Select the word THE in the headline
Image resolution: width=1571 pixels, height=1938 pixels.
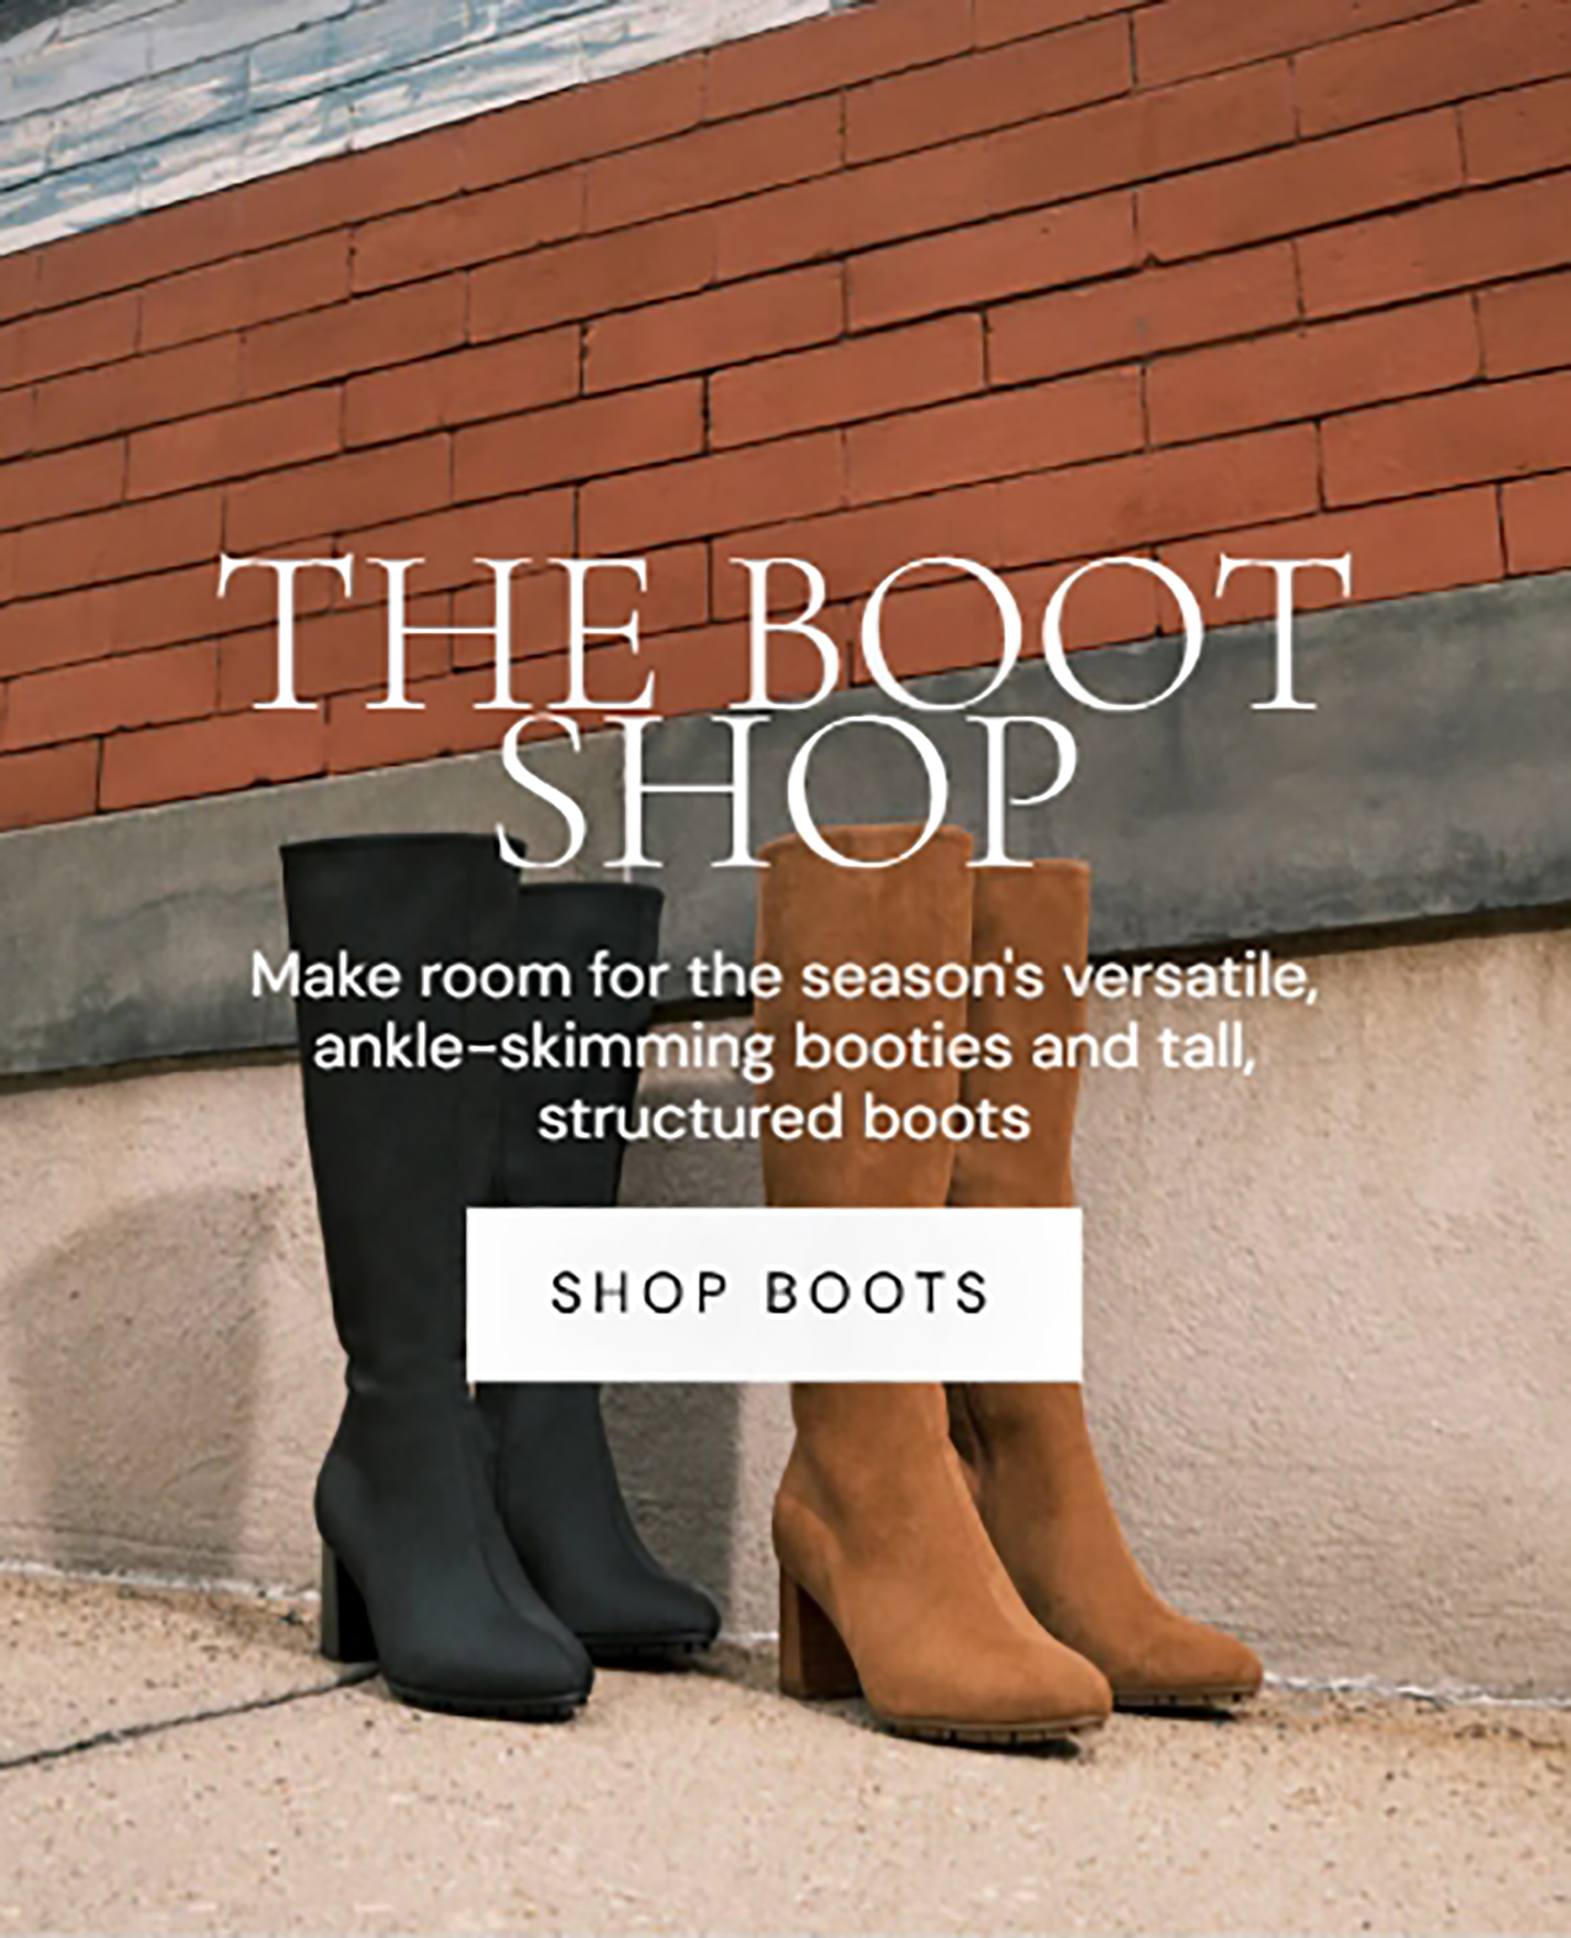click(436, 632)
